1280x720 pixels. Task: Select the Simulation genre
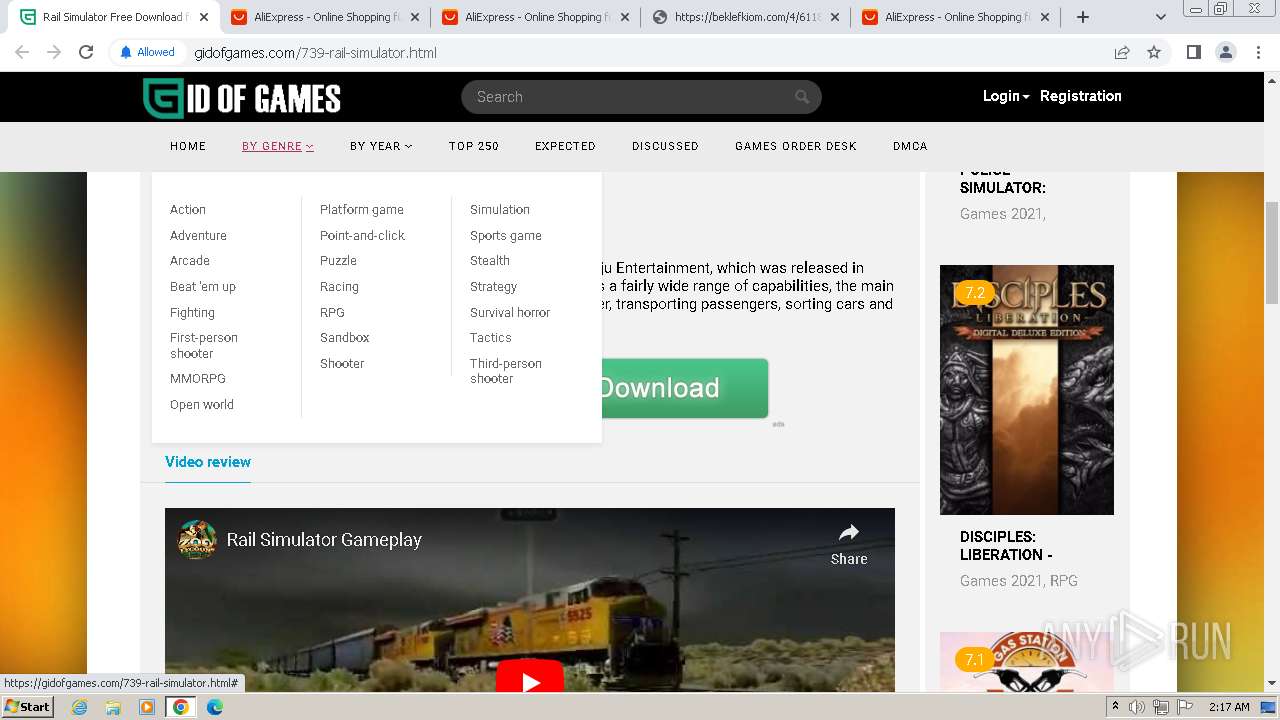[500, 209]
